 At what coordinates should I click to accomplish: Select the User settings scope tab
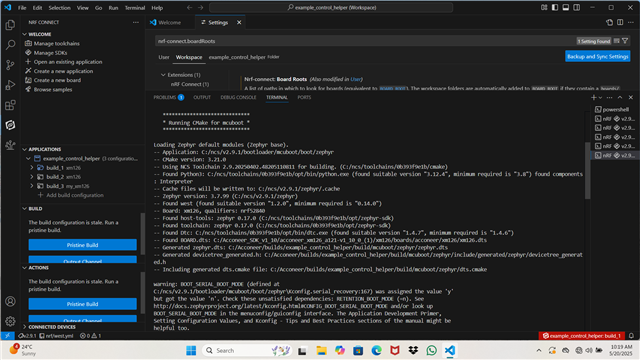pos(164,57)
